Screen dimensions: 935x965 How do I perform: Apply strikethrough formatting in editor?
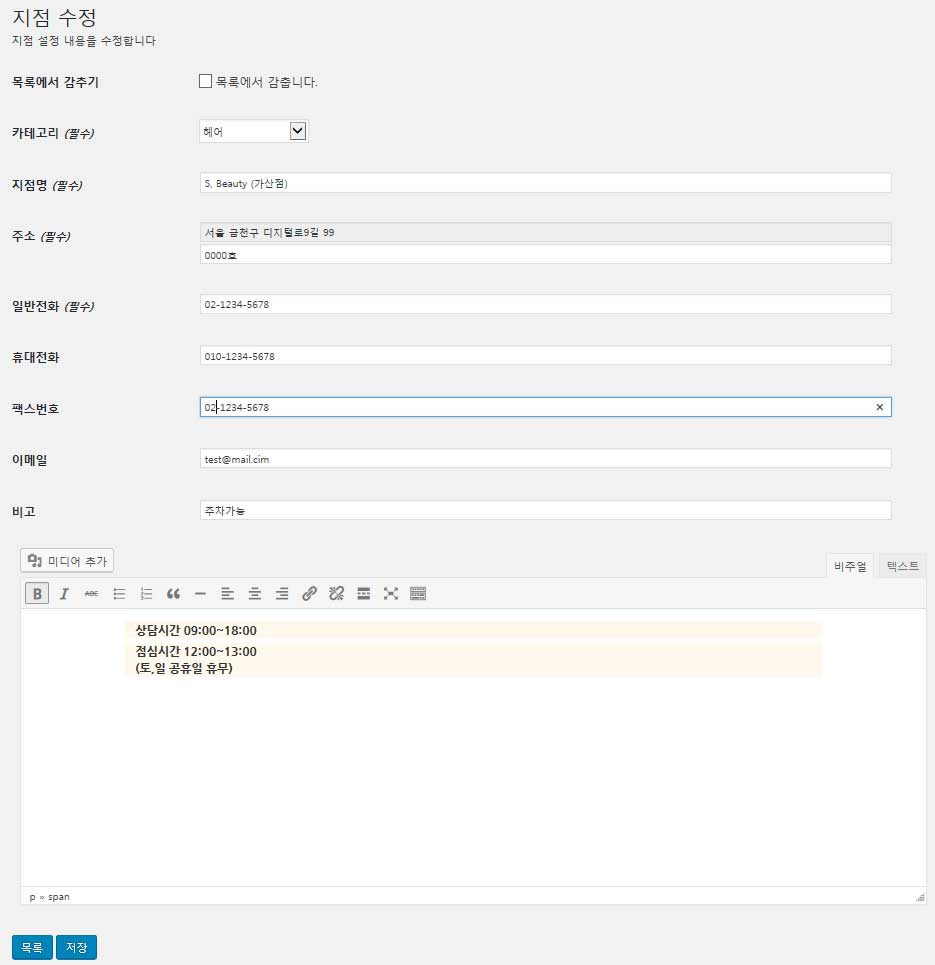(91, 593)
